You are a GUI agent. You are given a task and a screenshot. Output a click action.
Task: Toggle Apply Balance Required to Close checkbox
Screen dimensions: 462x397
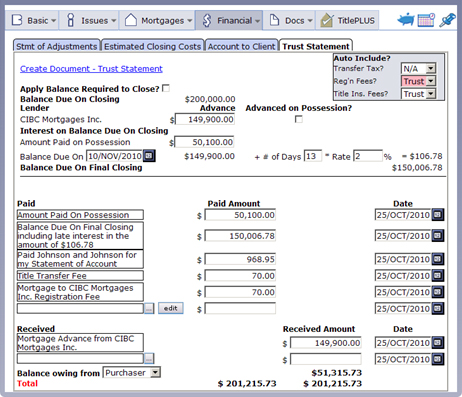(x=166, y=88)
